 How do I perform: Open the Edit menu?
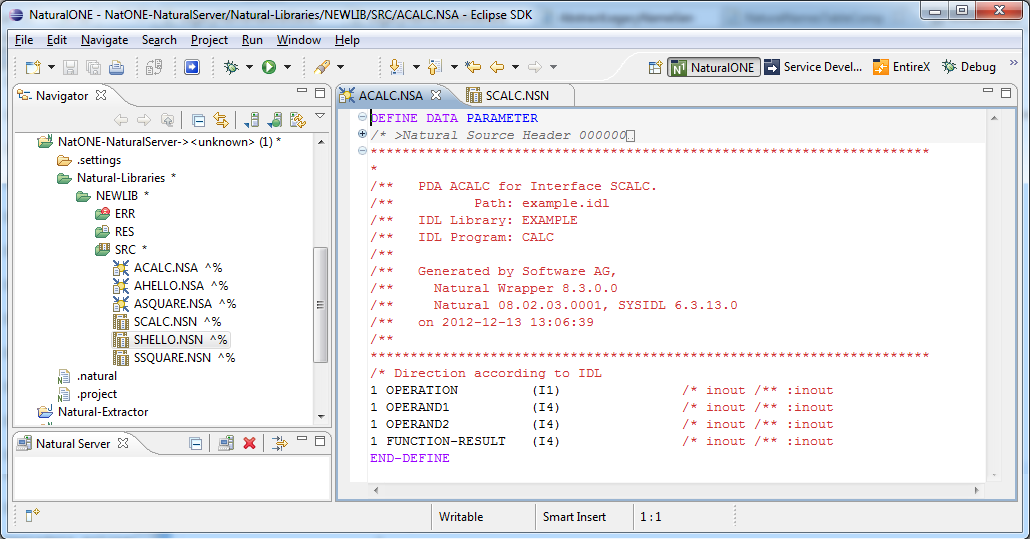(x=56, y=40)
